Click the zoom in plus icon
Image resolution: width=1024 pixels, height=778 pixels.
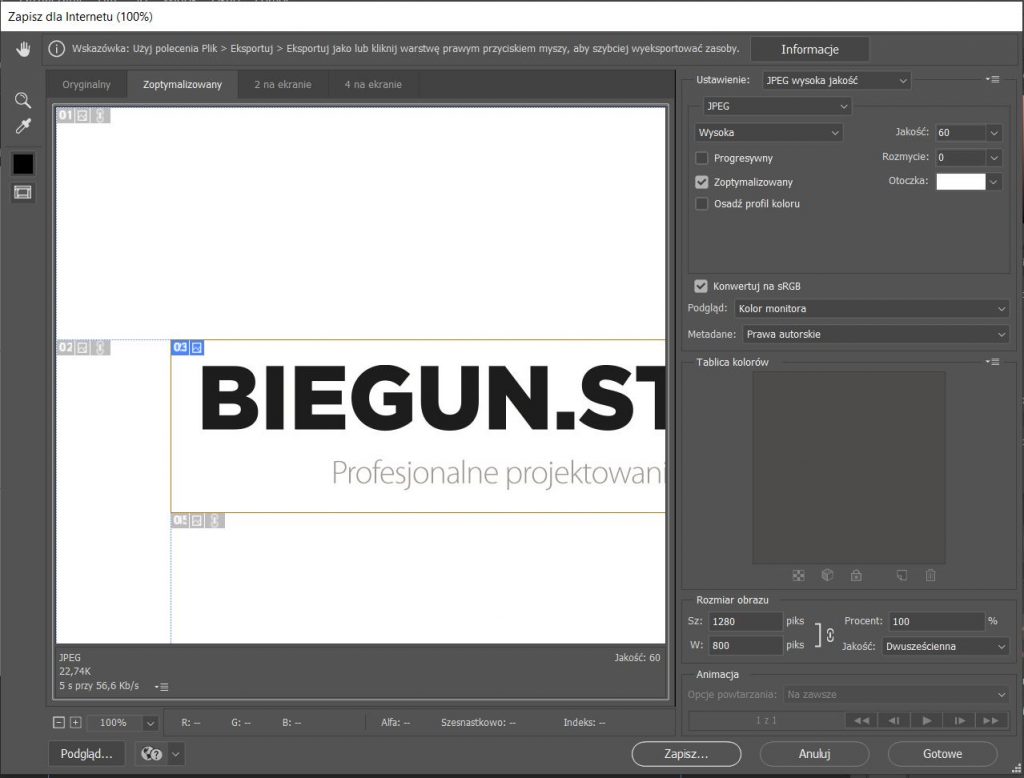tap(76, 722)
